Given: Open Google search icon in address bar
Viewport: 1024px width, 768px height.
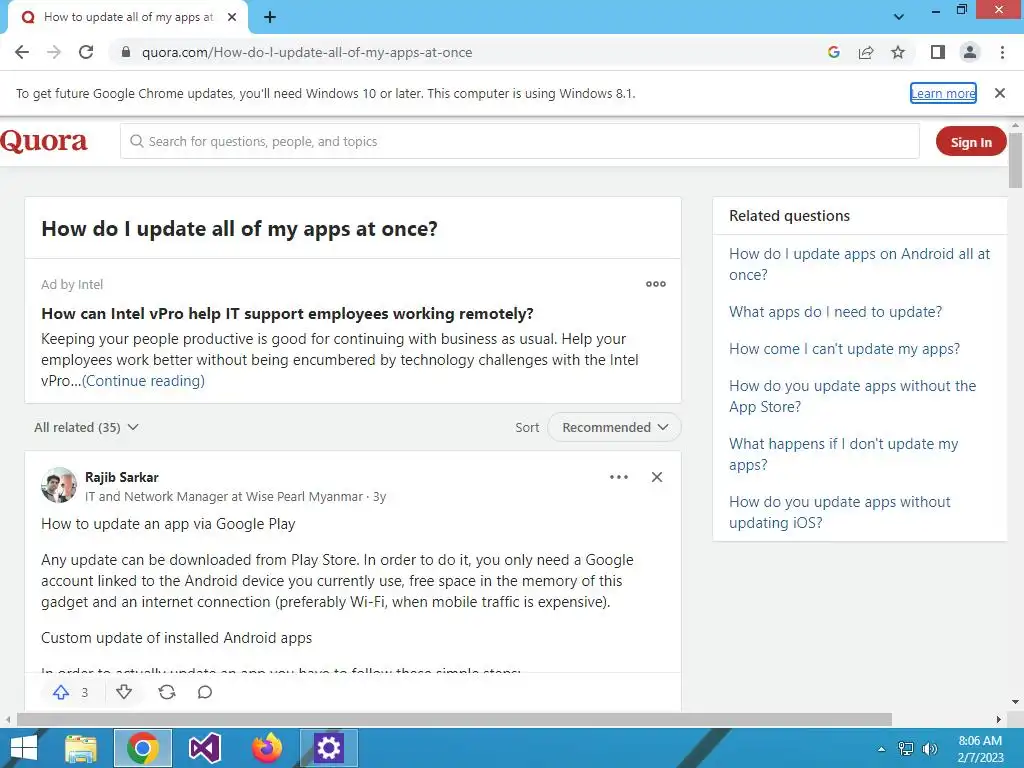Looking at the screenshot, I should 833,52.
